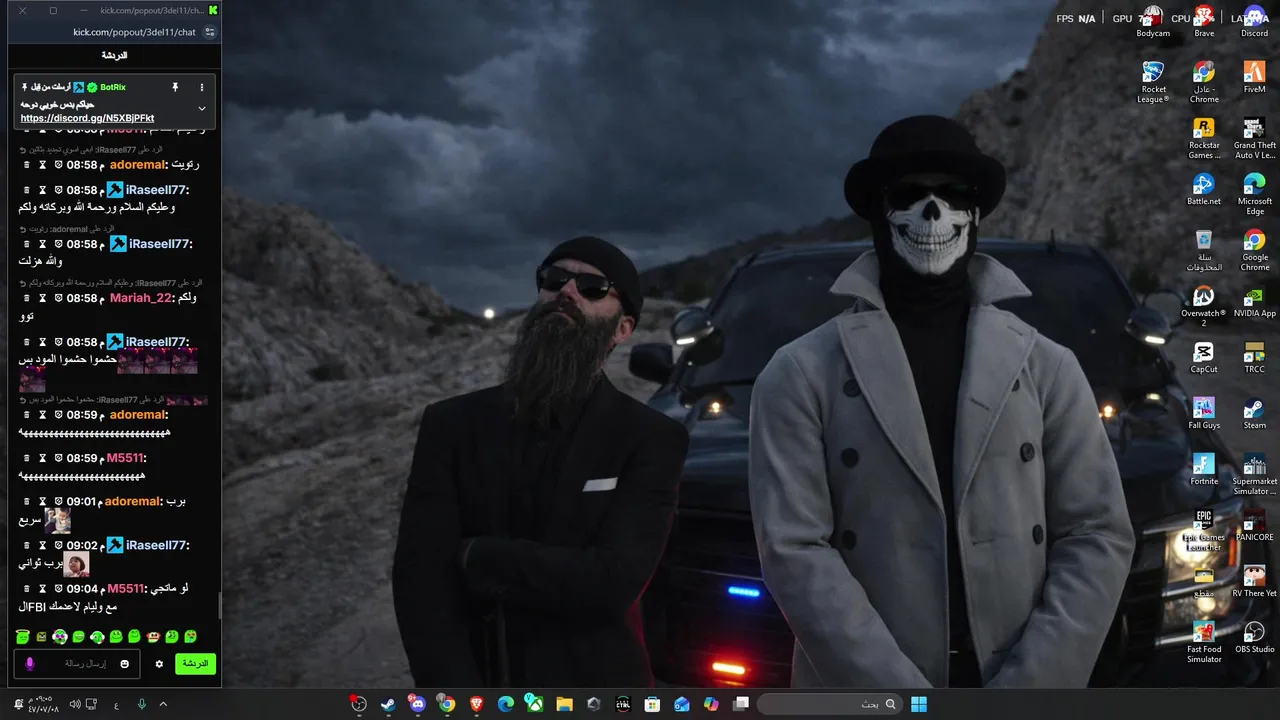The height and width of the screenshot is (720, 1280).
Task: Focus the send message input field
Action: 78,663
